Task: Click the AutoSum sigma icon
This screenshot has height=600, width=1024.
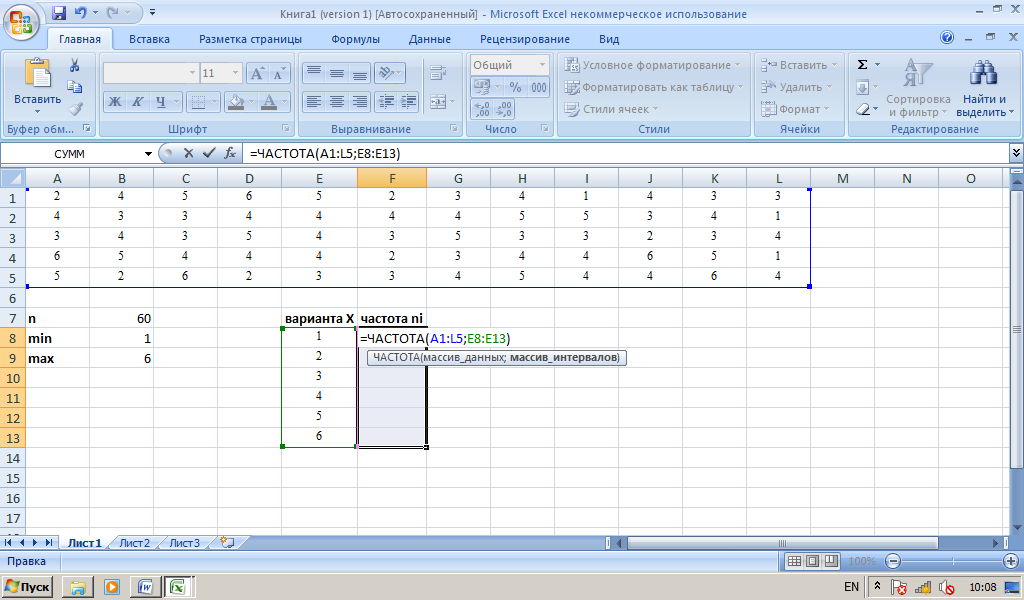Action: tap(862, 65)
